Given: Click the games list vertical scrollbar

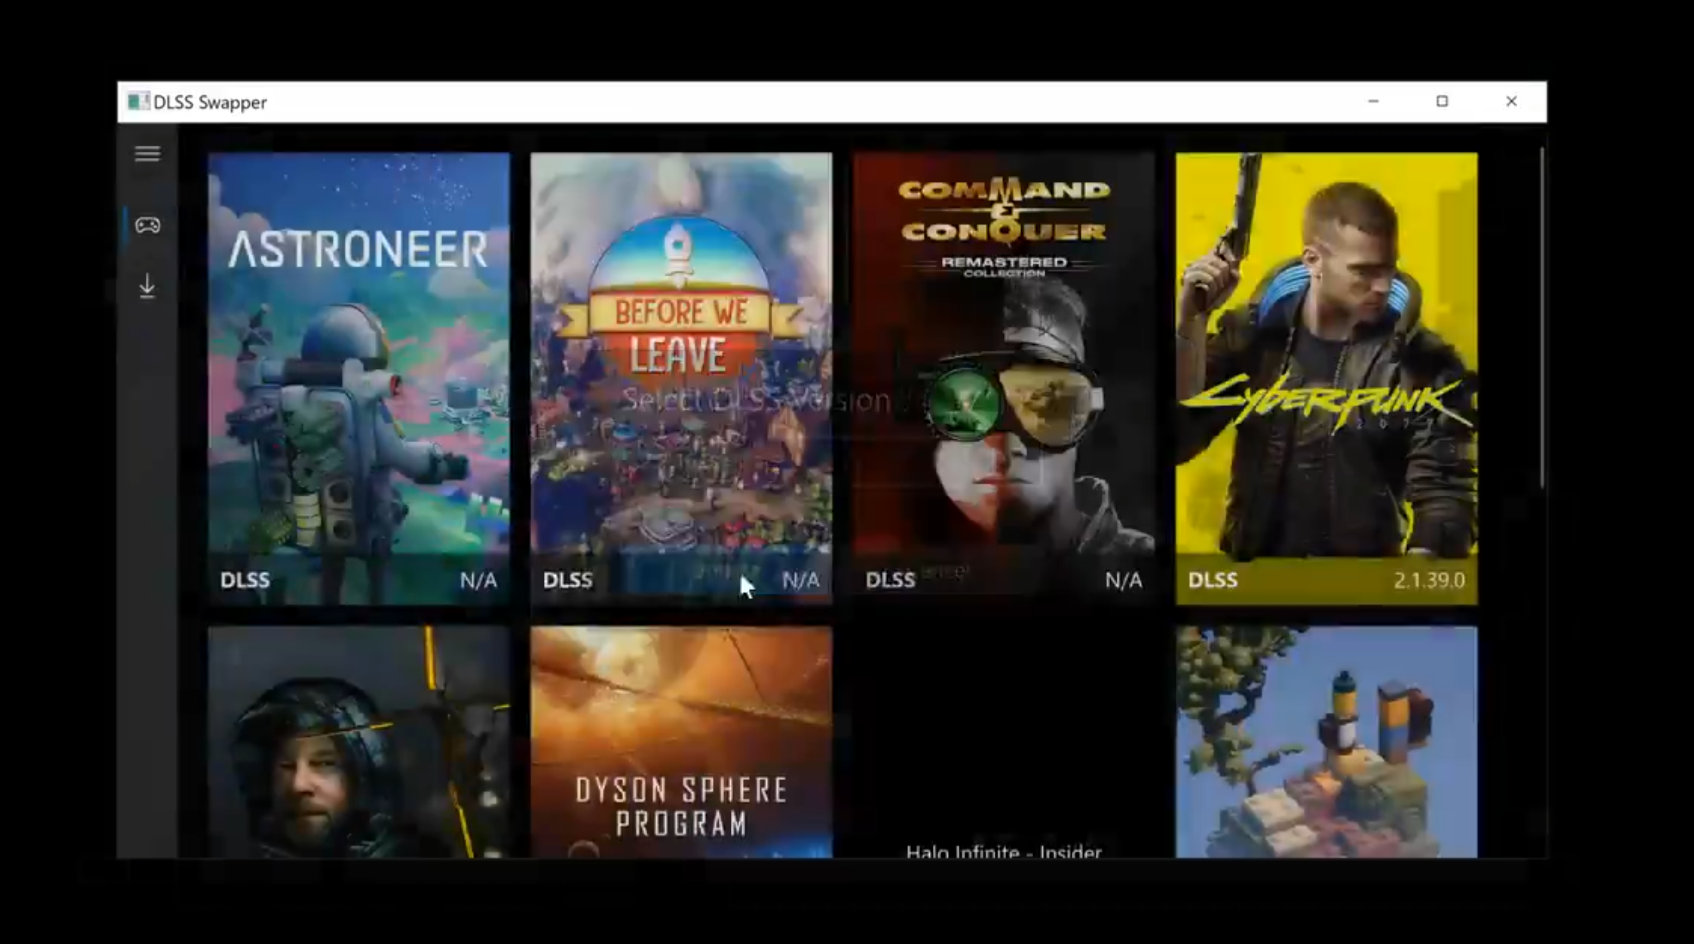Looking at the screenshot, I should click(1542, 318).
